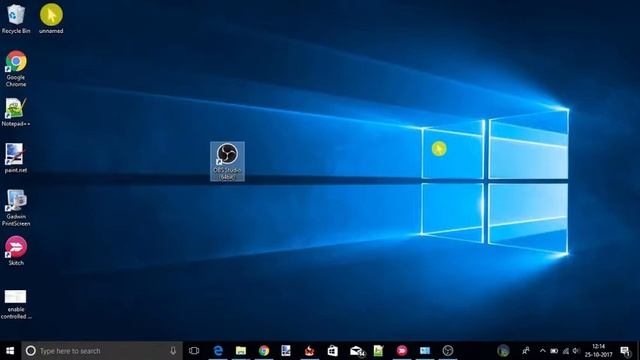640x360 pixels.
Task: Click the round globe icon near system tray
Action: point(503,351)
